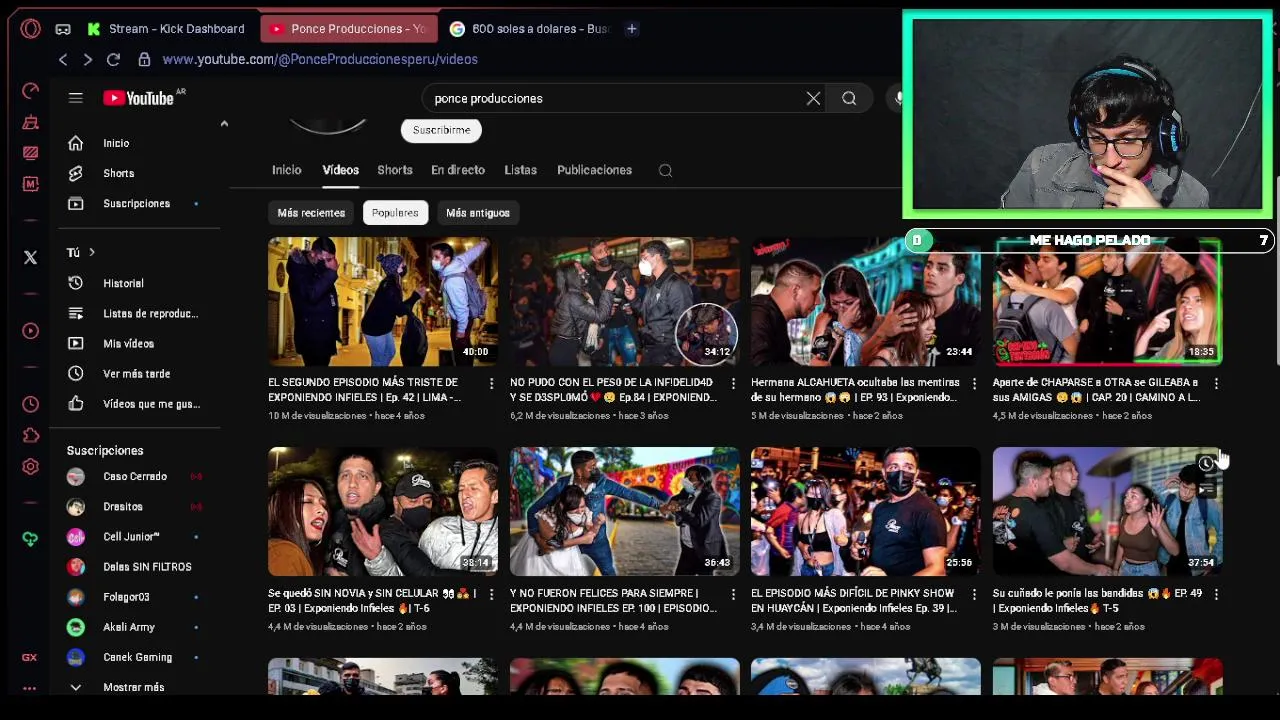Open the Listas tab
The width and height of the screenshot is (1280, 720).
[520, 170]
